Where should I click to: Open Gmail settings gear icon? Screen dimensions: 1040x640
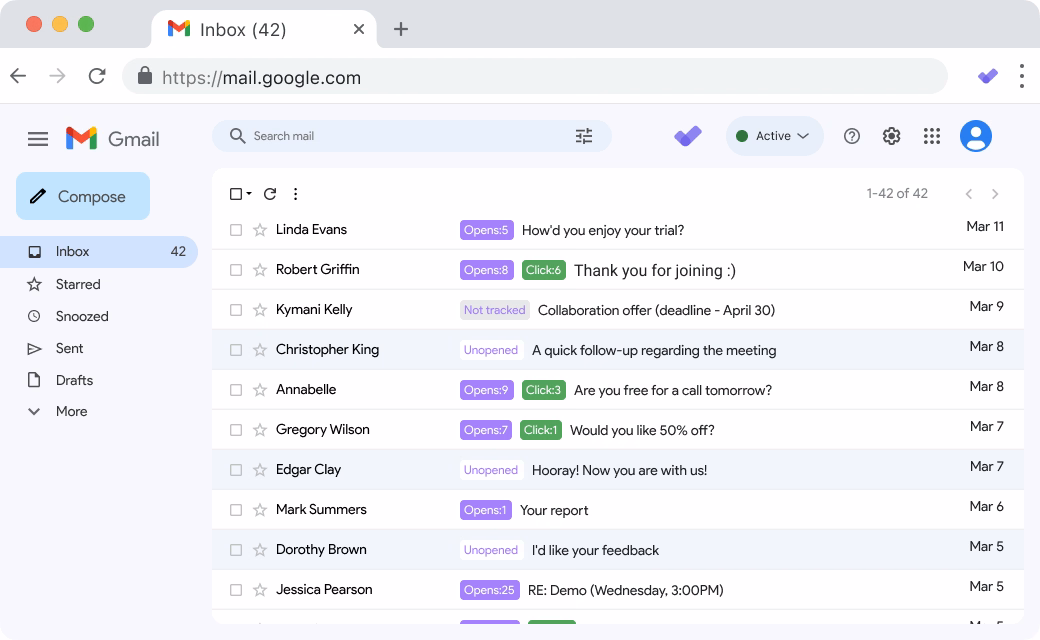pos(892,136)
